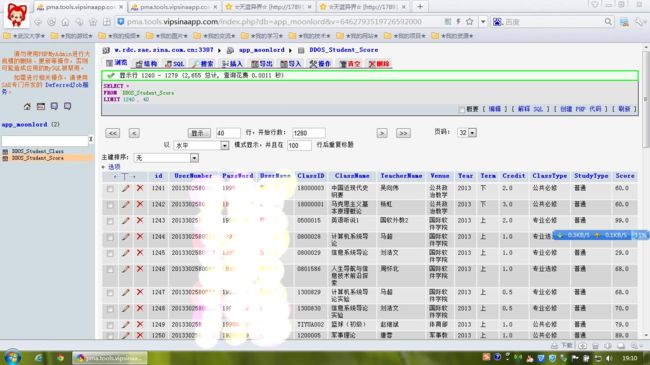The width and height of the screenshot is (650, 365).
Task: Click the 刷新 refresh link in query box
Action: [x=624, y=109]
